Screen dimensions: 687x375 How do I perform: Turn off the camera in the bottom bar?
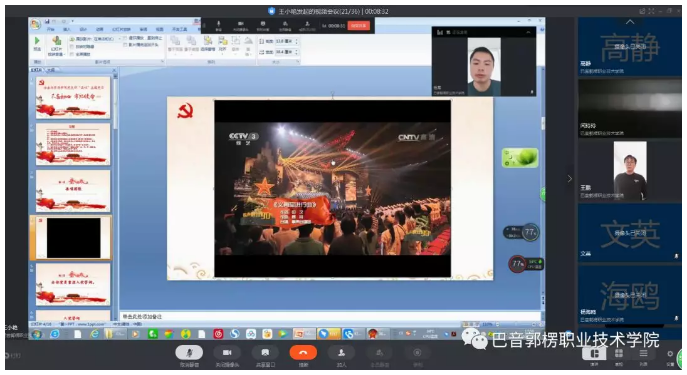coord(227,353)
